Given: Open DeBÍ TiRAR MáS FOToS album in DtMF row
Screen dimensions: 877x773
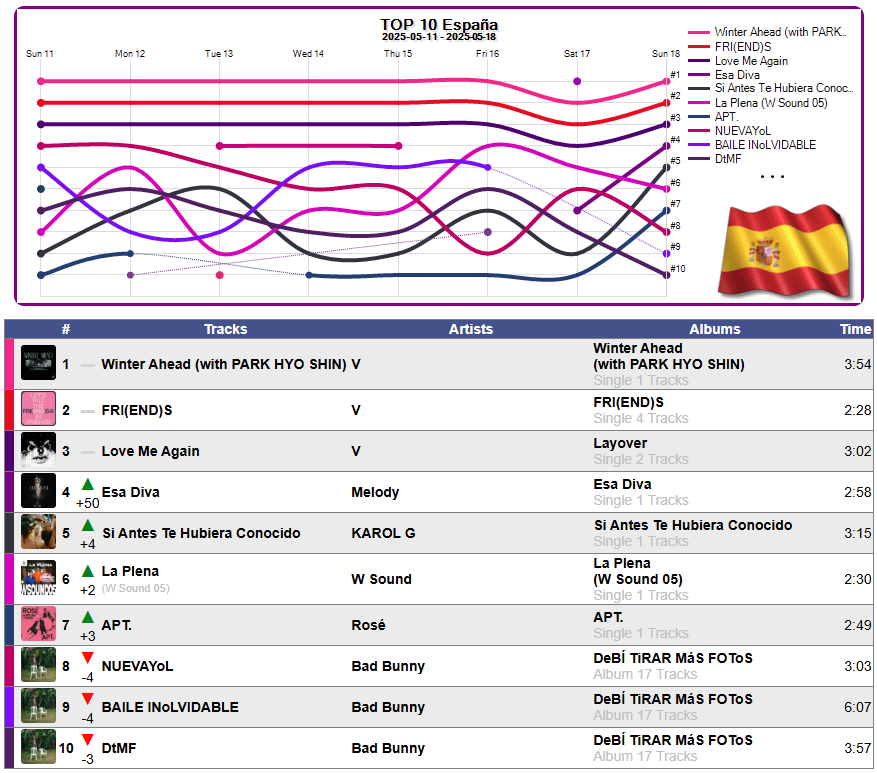Looking at the screenshot, I should tap(673, 740).
